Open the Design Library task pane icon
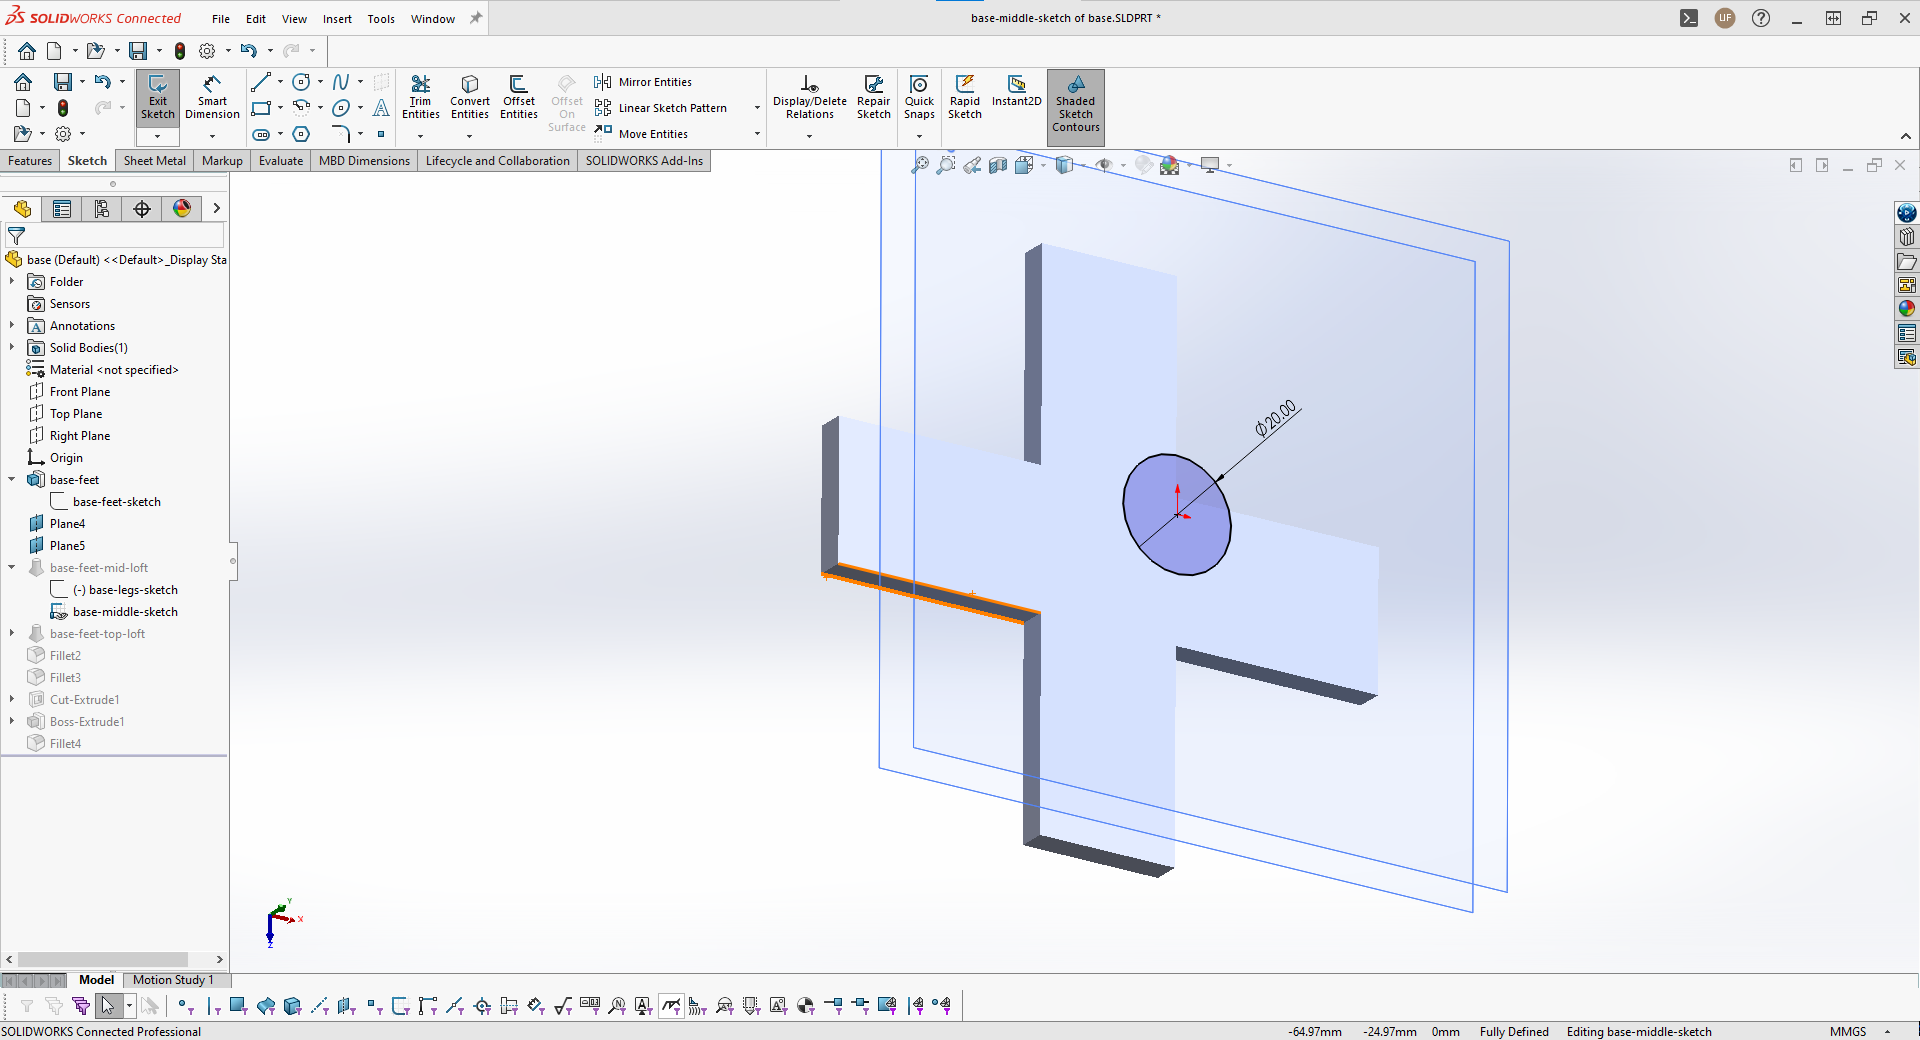Viewport: 1920px width, 1040px height. 1907,237
